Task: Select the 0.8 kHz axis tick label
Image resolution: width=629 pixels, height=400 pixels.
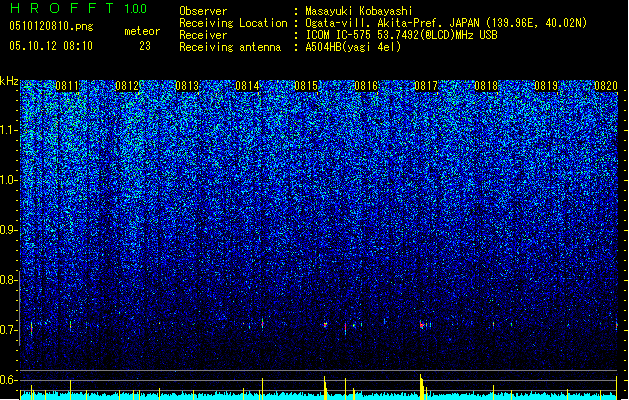Action: [x=9, y=280]
